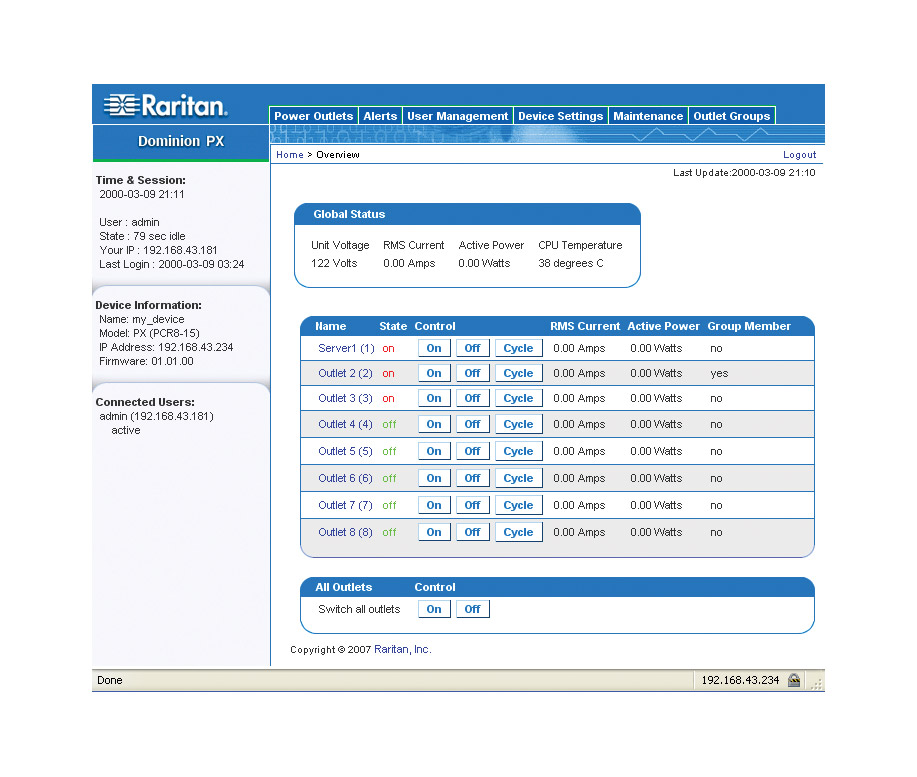Click the security lock icon in status bar

pos(794,680)
